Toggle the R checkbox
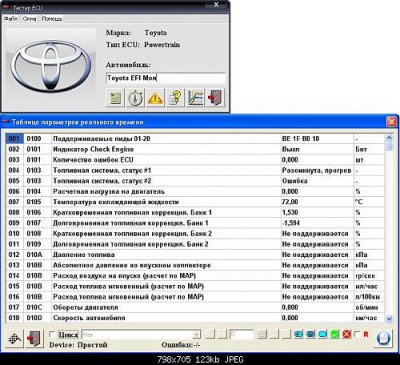The height and width of the screenshot is (365, 400). (x=357, y=334)
